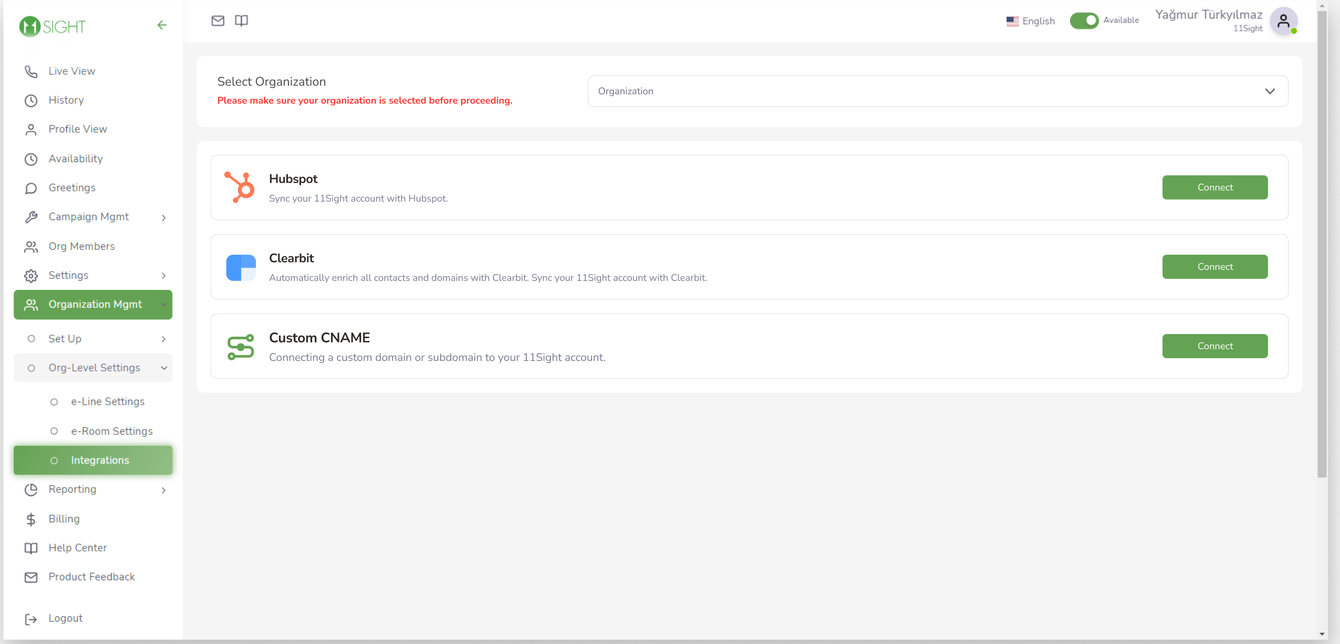Click the 11Sight logo
Image resolution: width=1340 pixels, height=644 pixels.
coord(52,26)
